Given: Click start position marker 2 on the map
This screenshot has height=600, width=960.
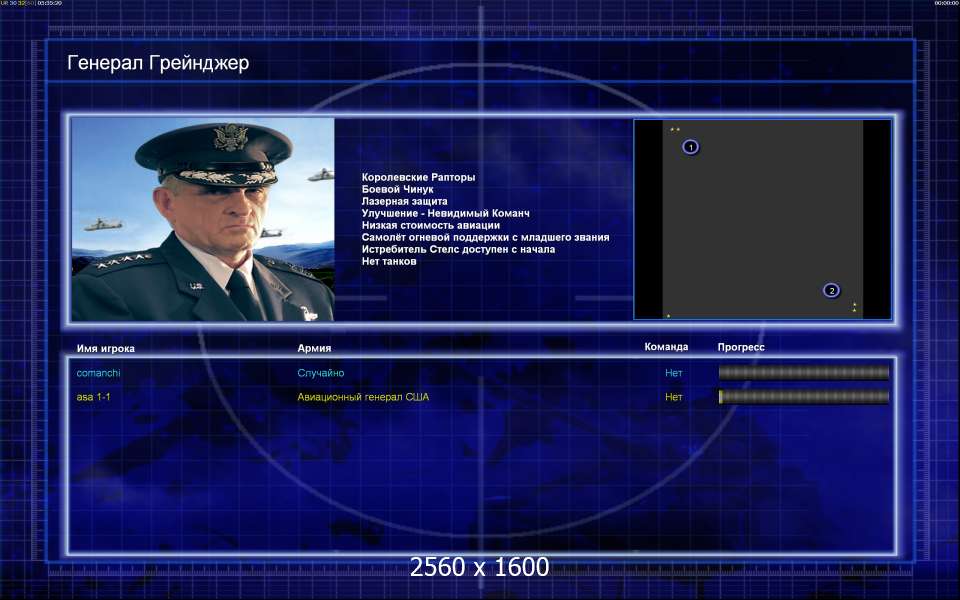Looking at the screenshot, I should tap(831, 290).
